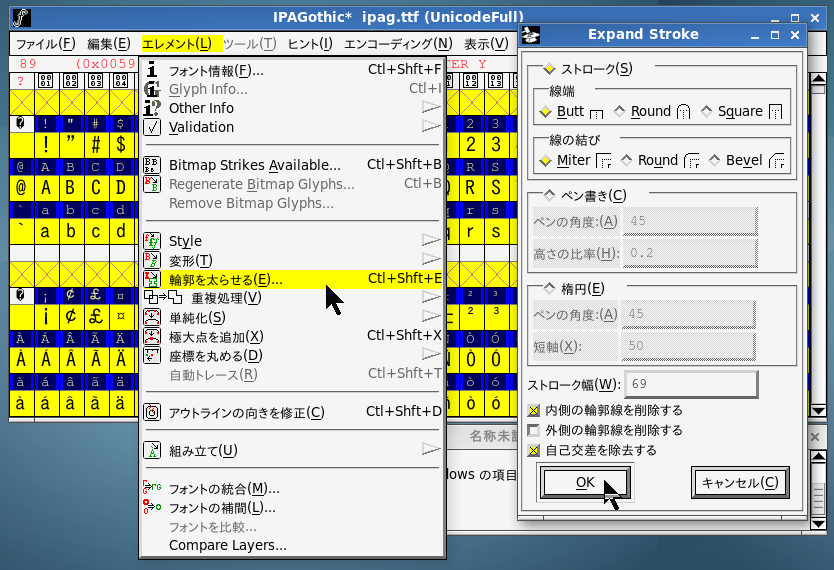Click the 輪郭を太らせる expand stroke icon

point(152,279)
